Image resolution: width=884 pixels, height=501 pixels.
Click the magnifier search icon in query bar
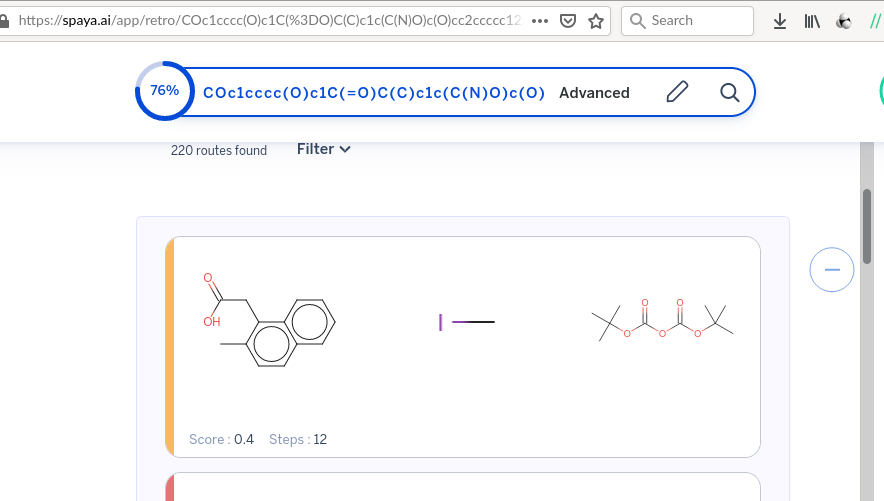tap(730, 93)
